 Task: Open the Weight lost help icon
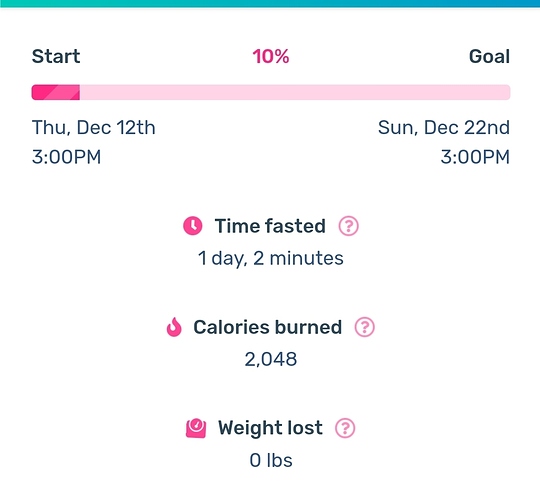point(345,428)
